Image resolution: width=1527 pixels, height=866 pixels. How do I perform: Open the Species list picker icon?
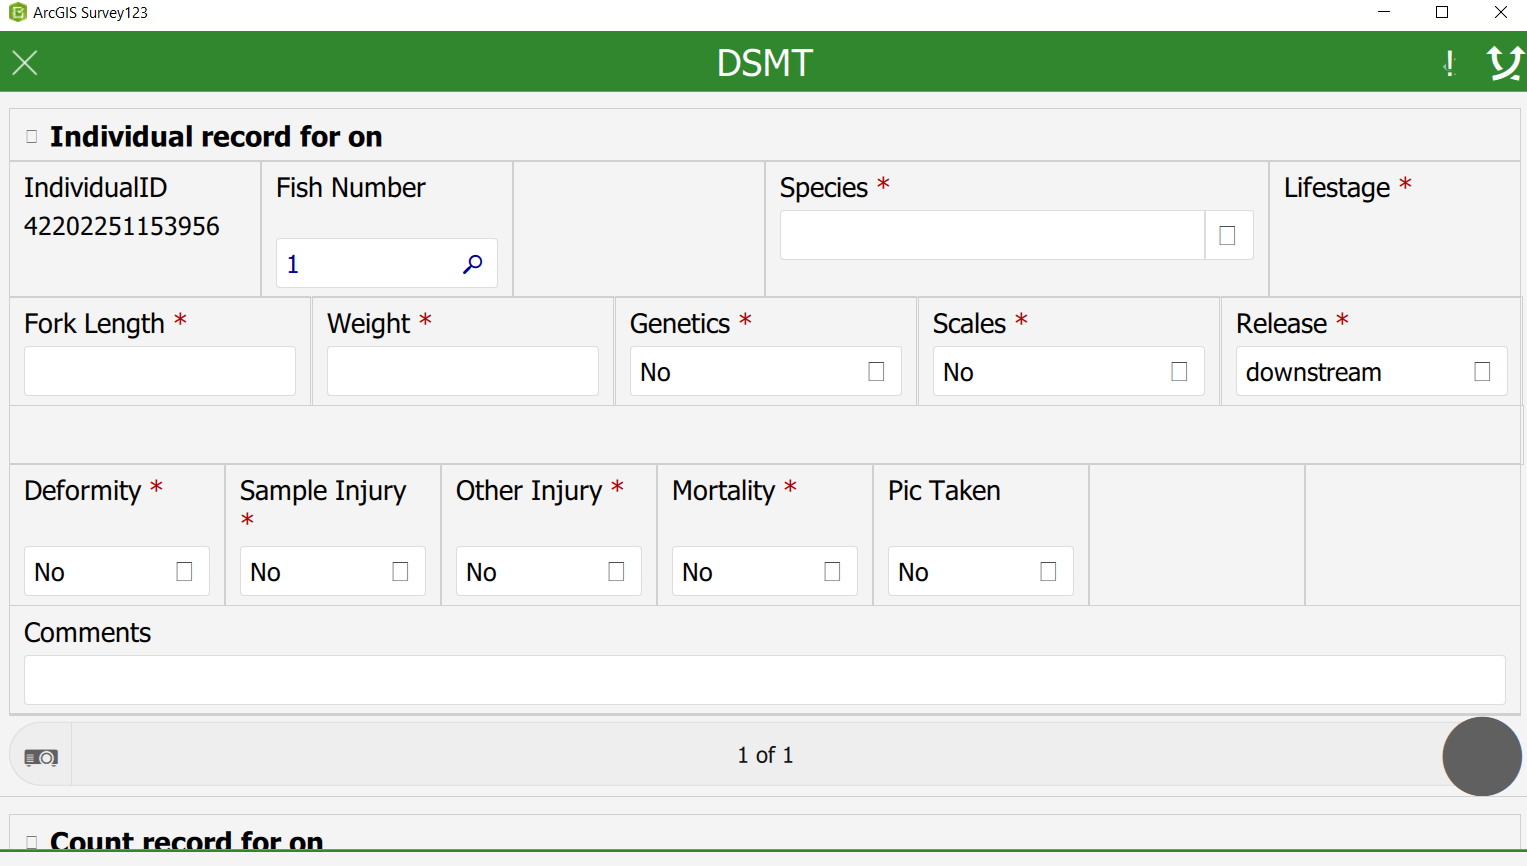point(1229,235)
